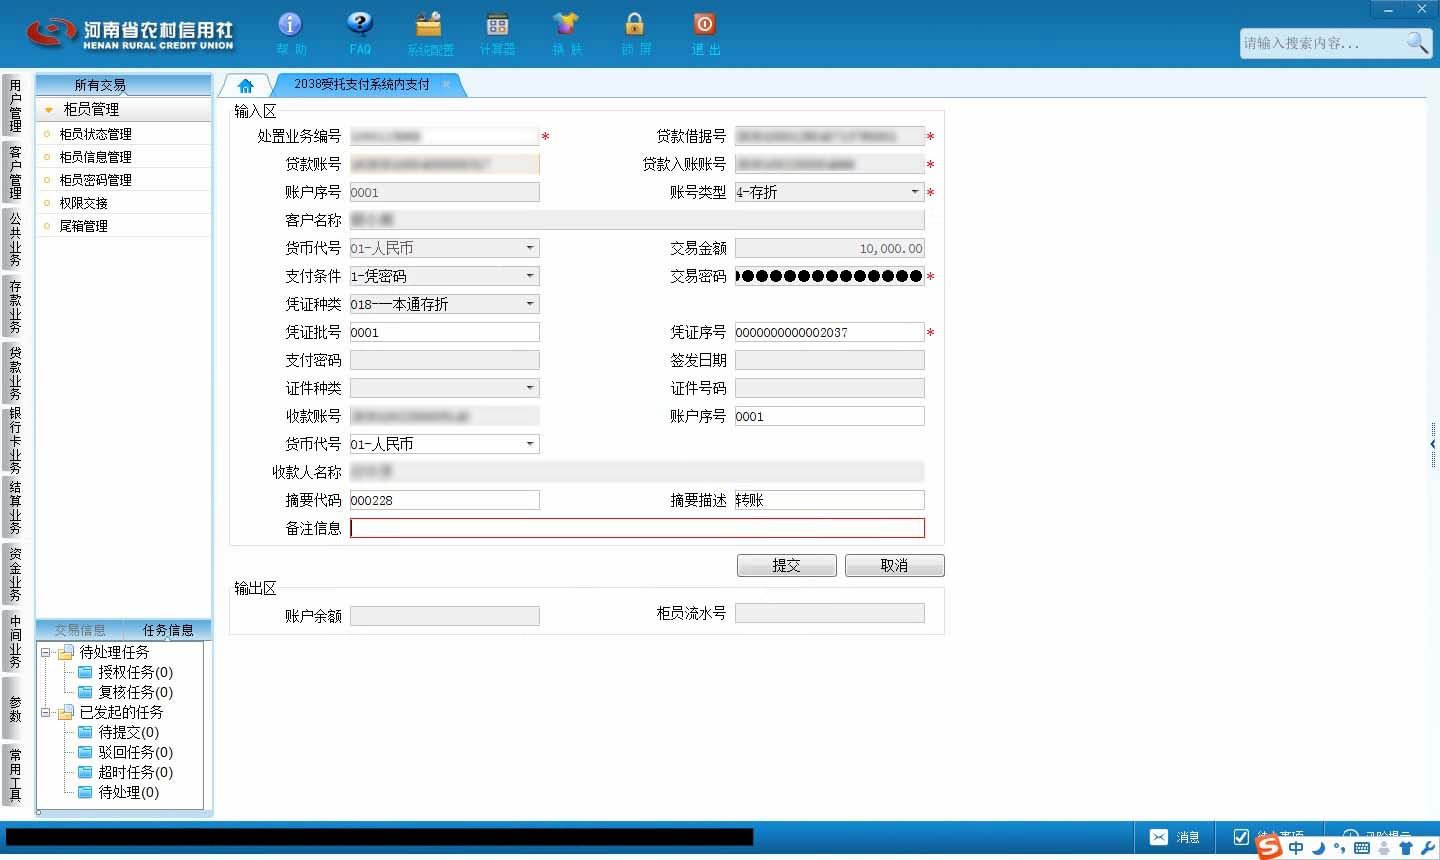
Task: Go to the home tab icon
Action: click(x=245, y=85)
